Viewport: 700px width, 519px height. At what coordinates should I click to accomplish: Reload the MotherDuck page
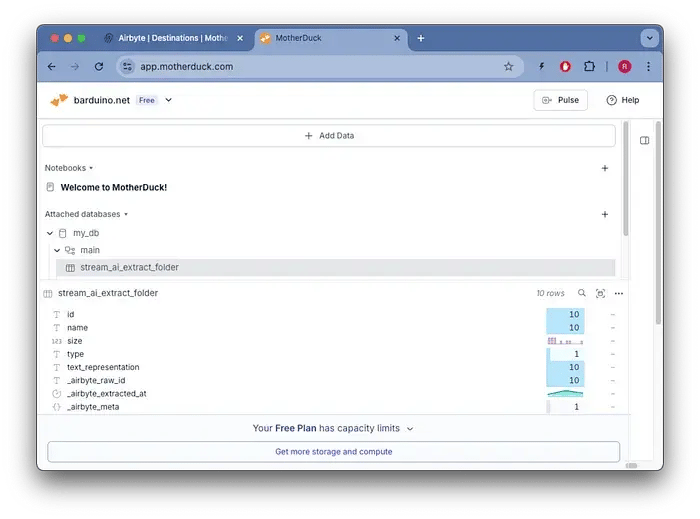(99, 66)
